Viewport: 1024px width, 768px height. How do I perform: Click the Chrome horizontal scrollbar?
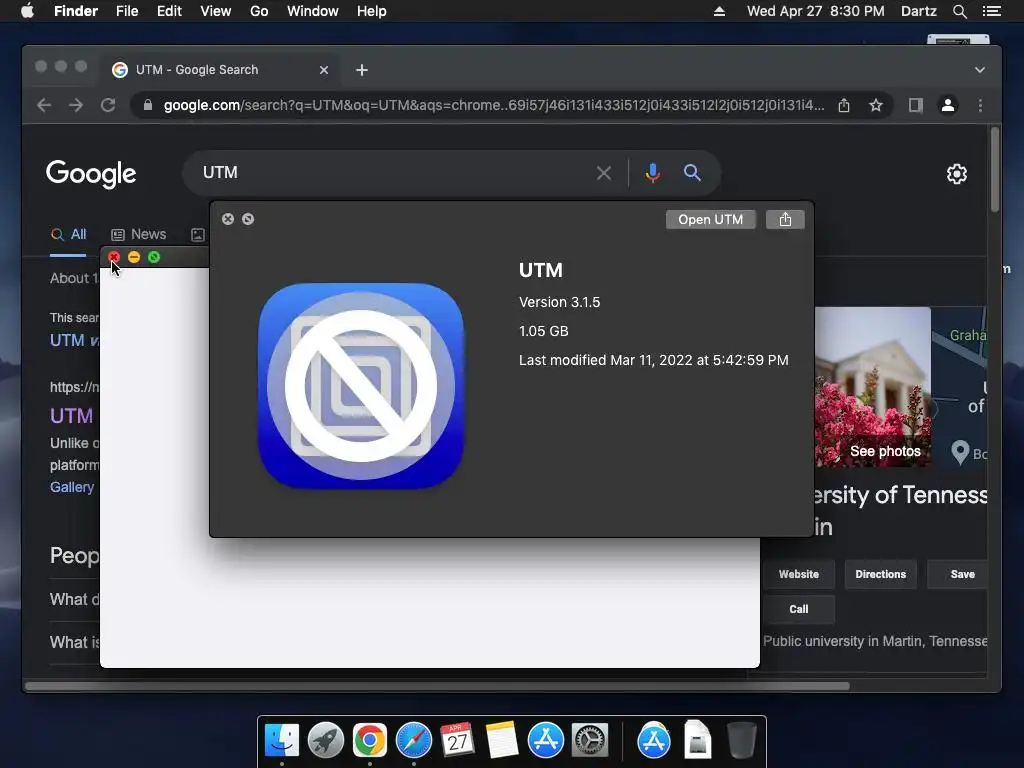pyautogui.click(x=437, y=686)
